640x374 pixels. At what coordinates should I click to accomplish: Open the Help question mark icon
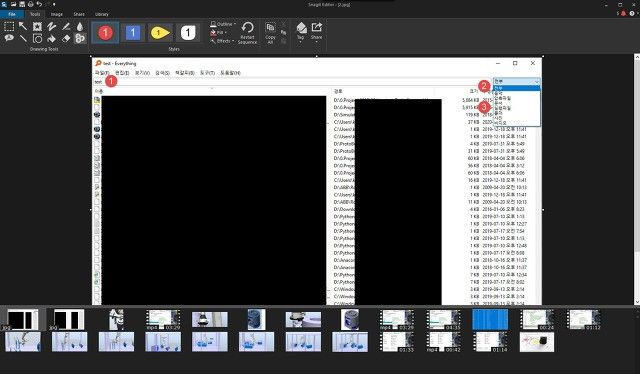pos(632,13)
